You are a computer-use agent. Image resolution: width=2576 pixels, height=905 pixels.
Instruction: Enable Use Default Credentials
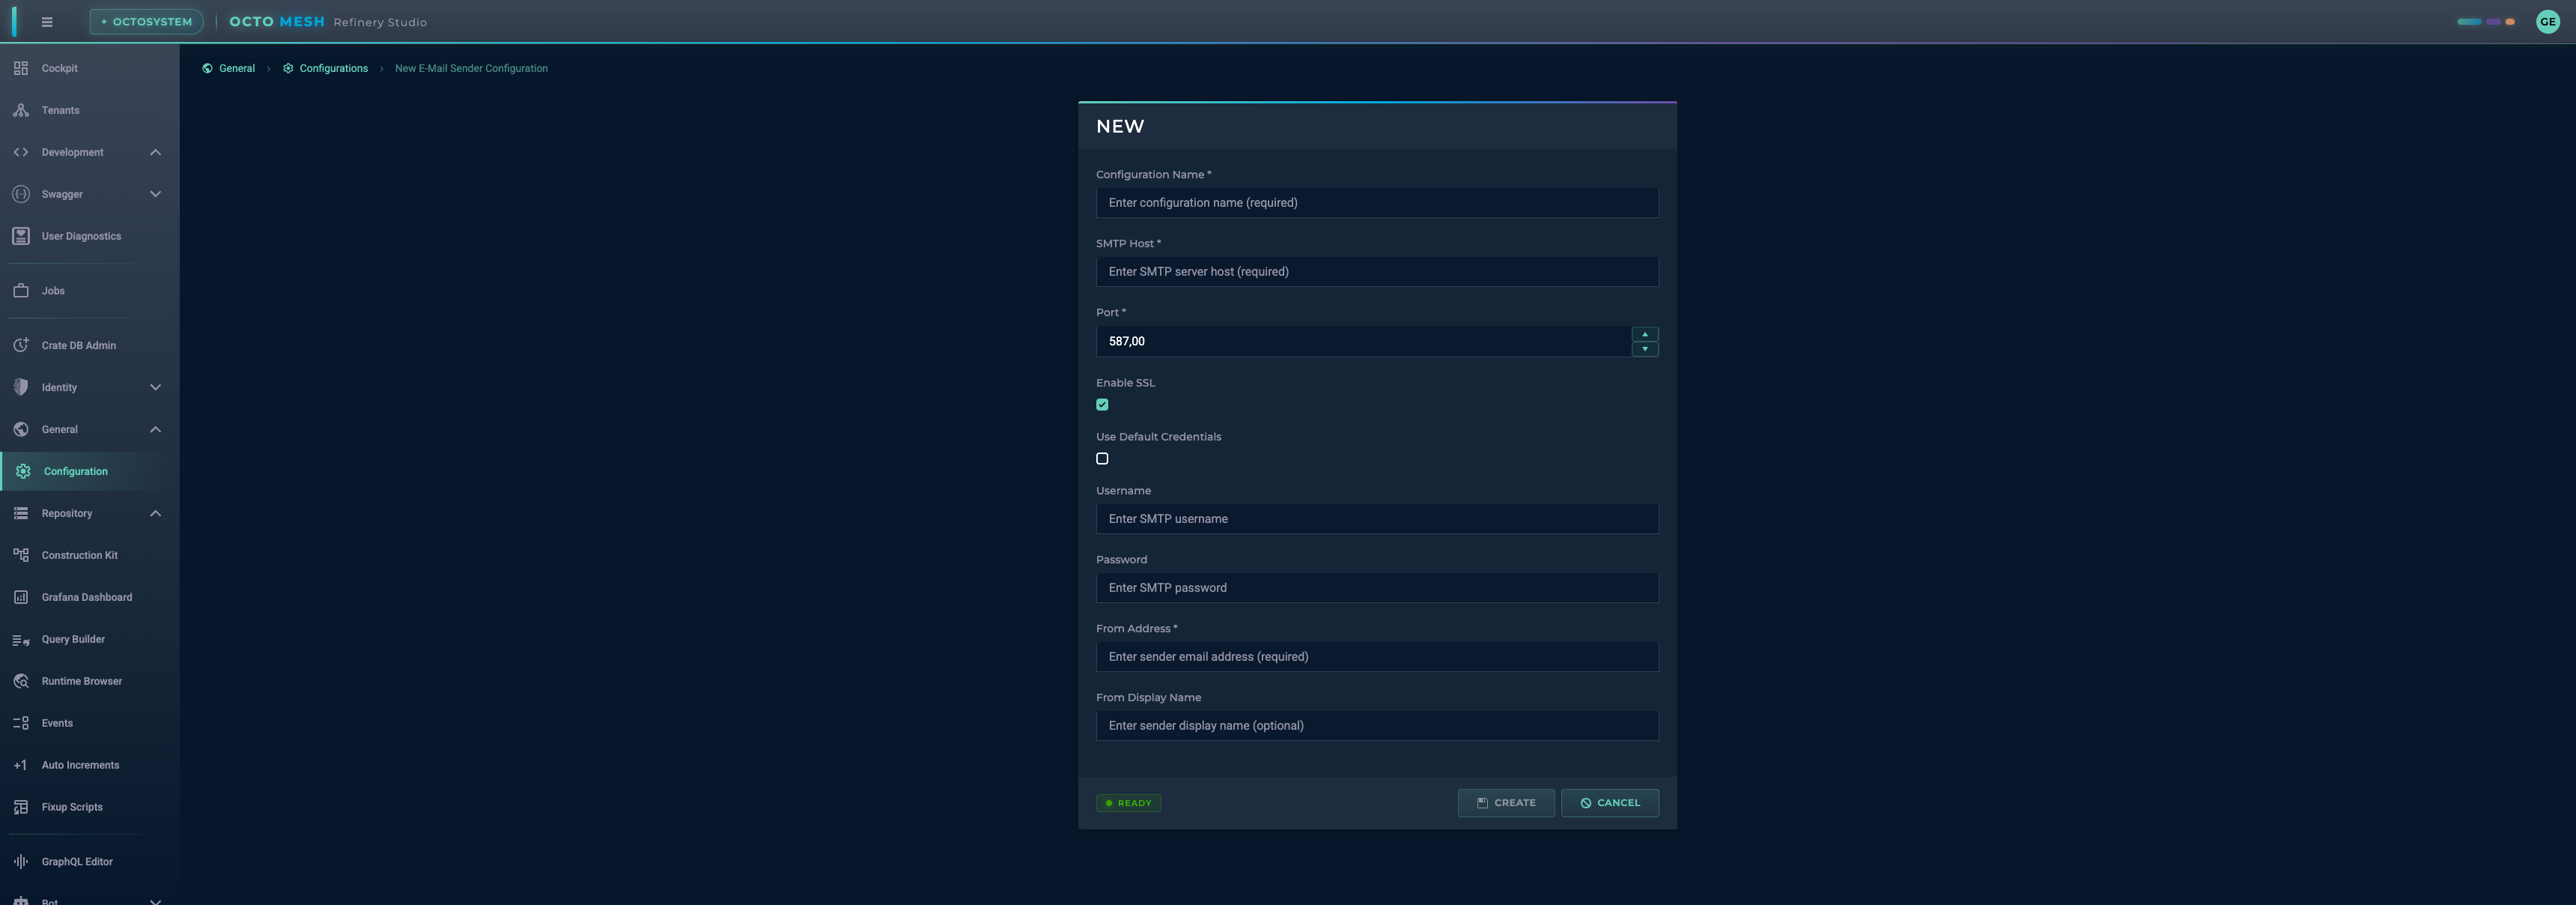click(1102, 458)
